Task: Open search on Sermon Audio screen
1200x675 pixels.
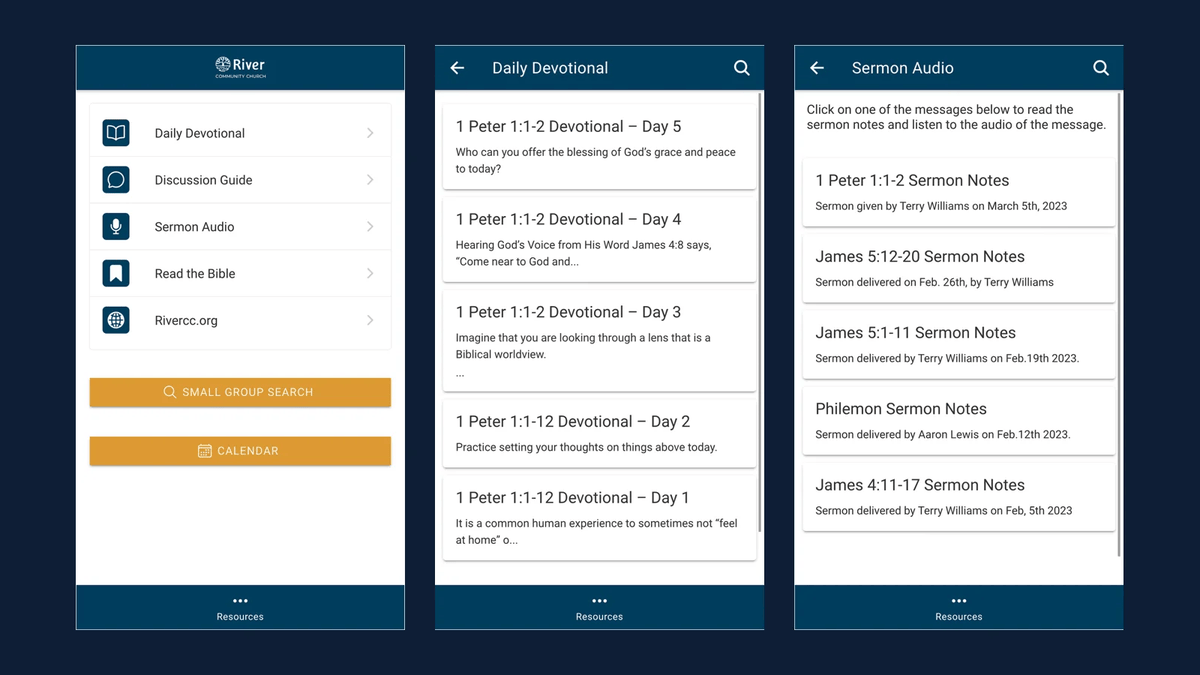Action: 1101,68
